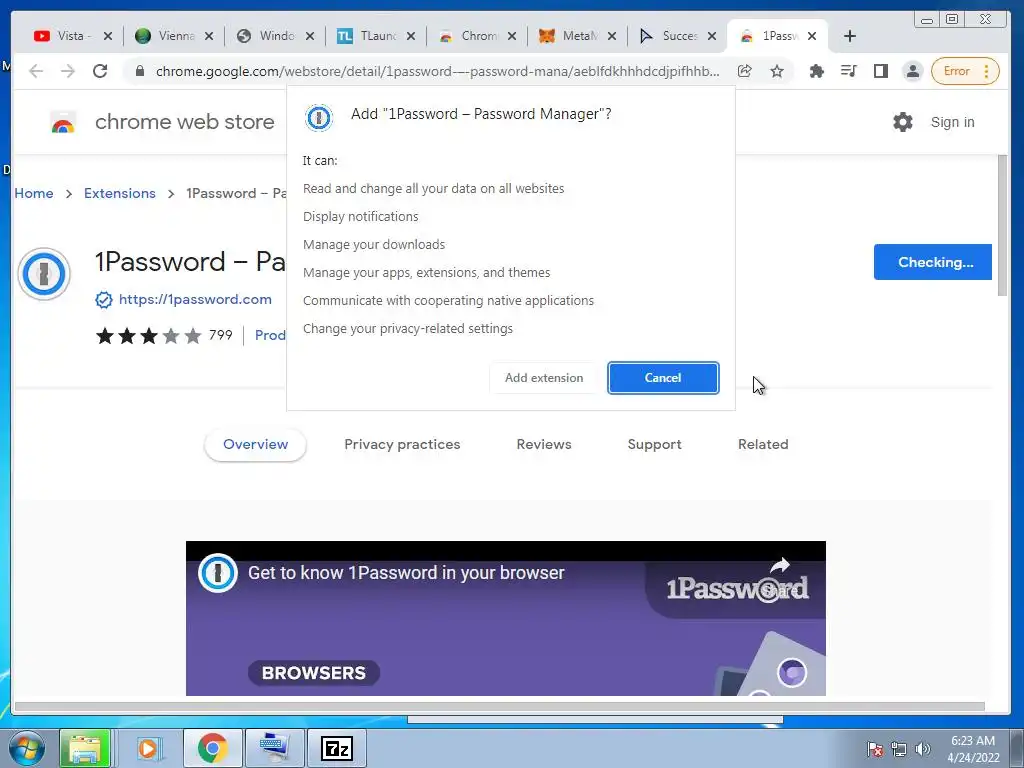Click Cancel in the permission dialog

[x=663, y=377]
